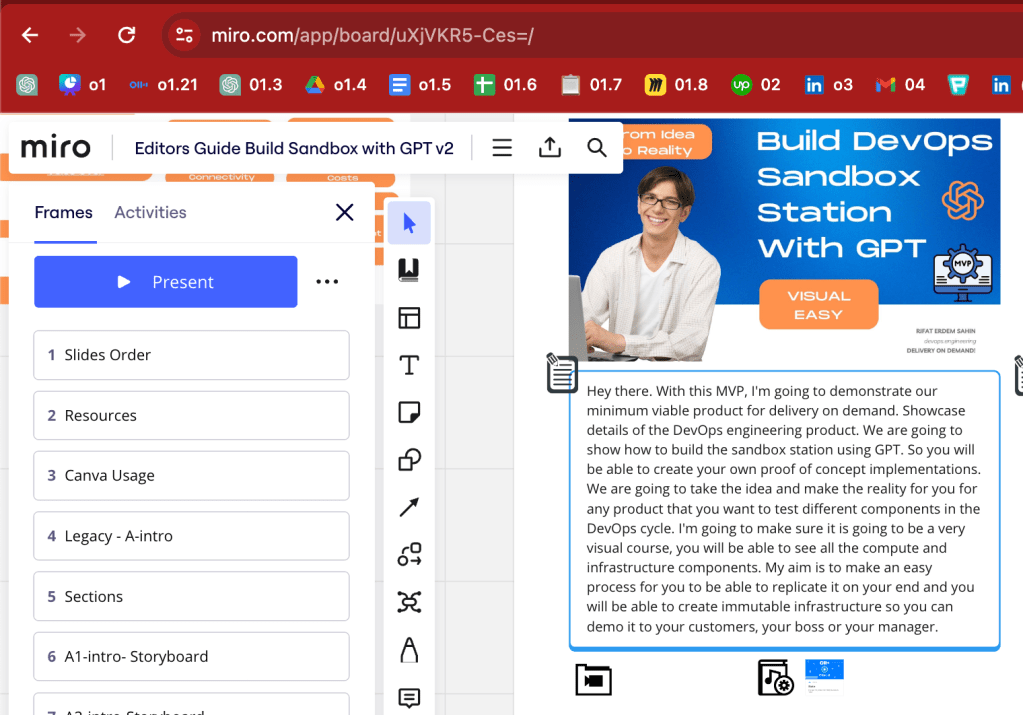Open the 01.7 clipboard bookmark
The height and width of the screenshot is (715, 1023).
click(x=591, y=85)
